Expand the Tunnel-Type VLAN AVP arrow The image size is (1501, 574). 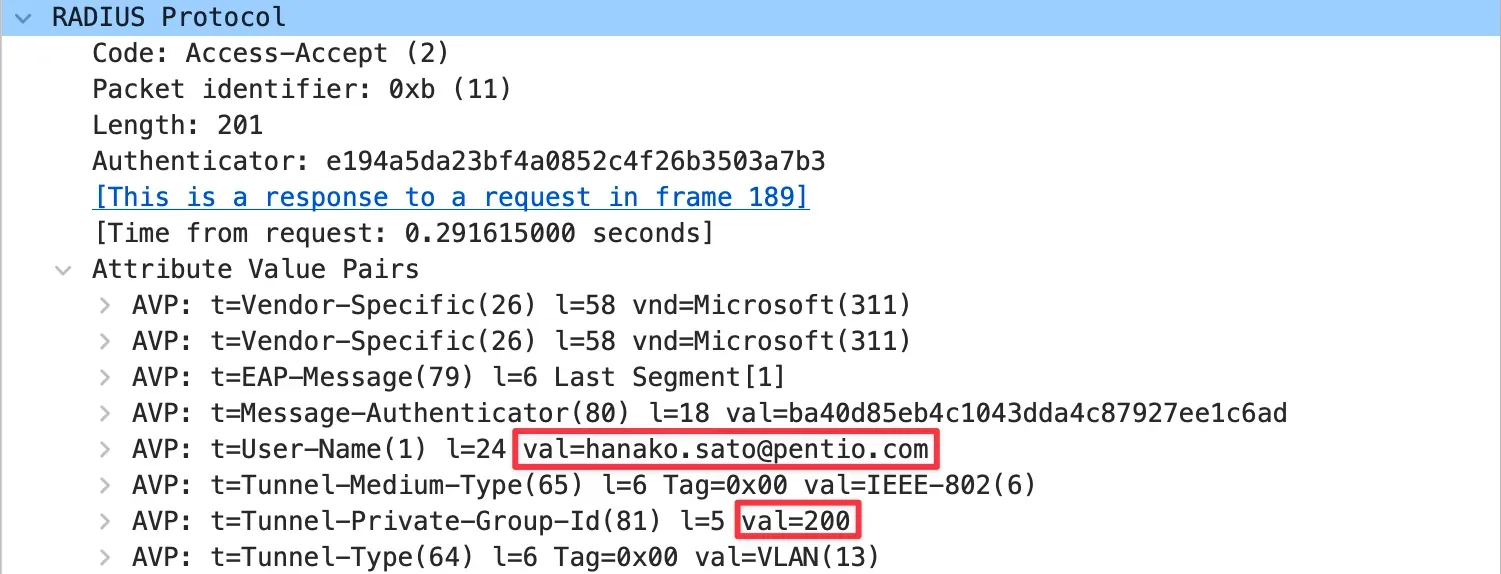104,558
